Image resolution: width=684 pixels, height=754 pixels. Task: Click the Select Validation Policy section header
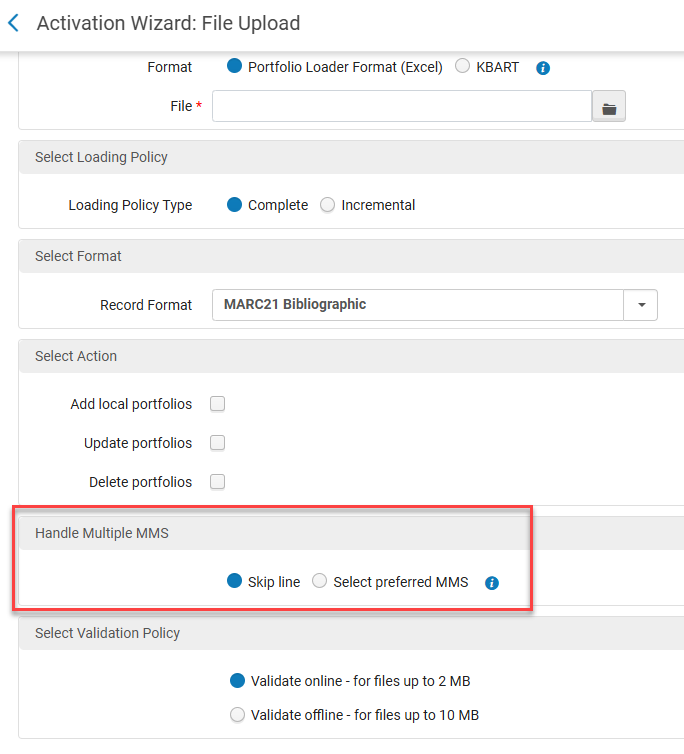coord(107,633)
